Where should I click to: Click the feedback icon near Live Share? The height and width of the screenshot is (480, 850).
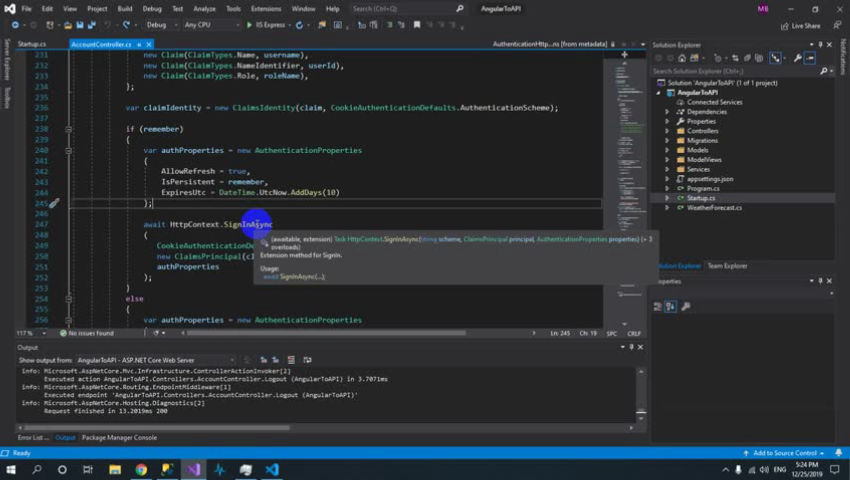[x=837, y=25]
